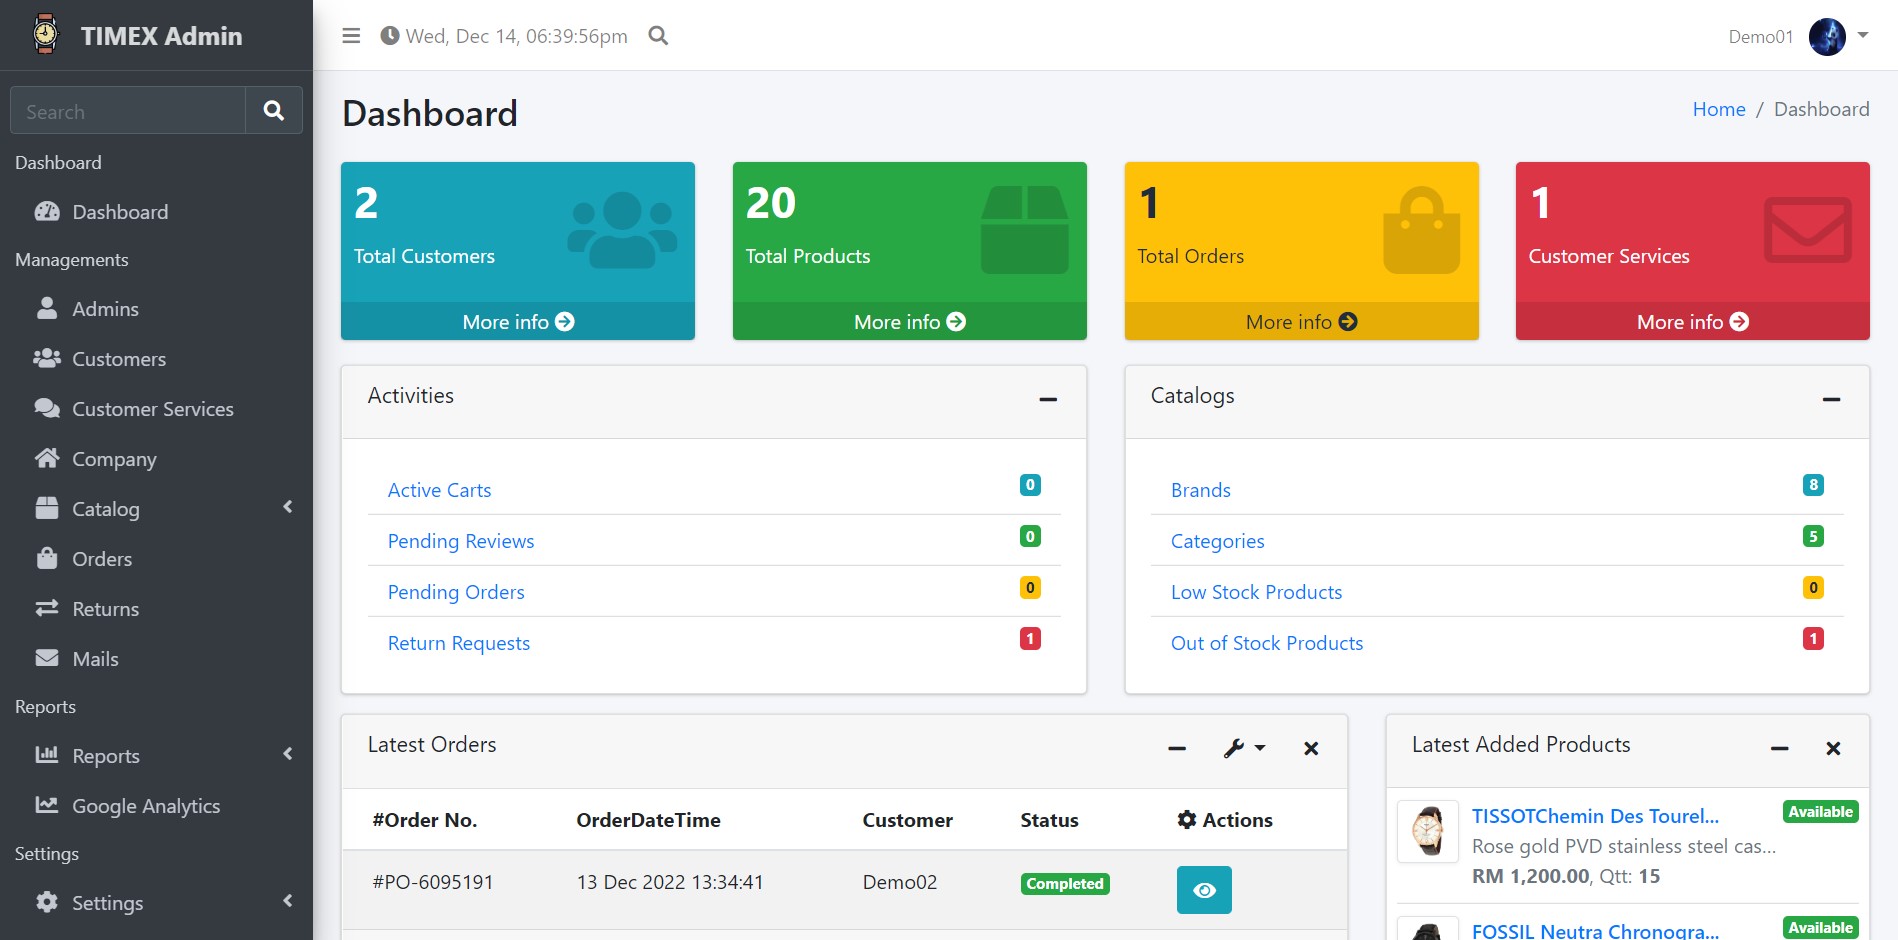Open More info for Total Products
1898x940 pixels.
coord(910,322)
